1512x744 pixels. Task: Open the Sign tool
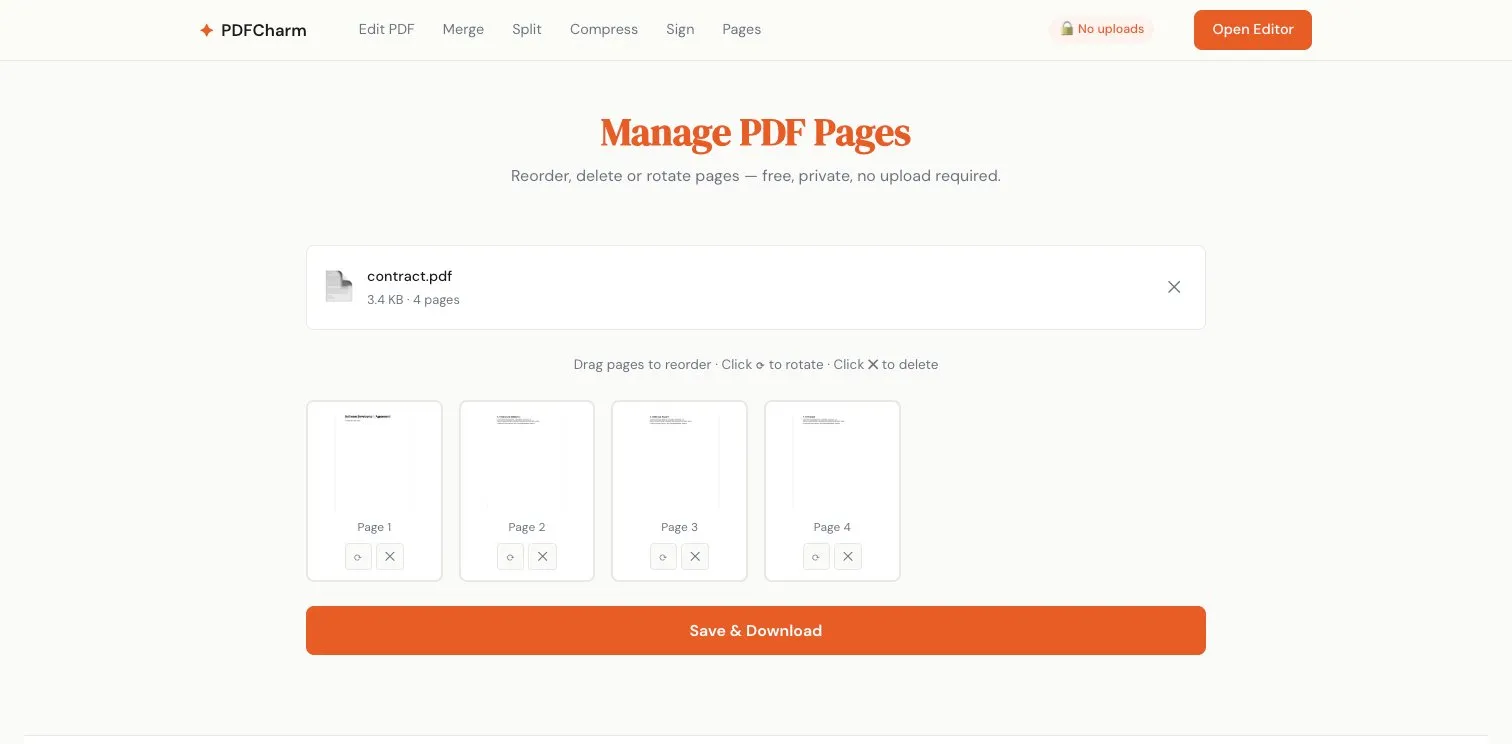pos(680,29)
